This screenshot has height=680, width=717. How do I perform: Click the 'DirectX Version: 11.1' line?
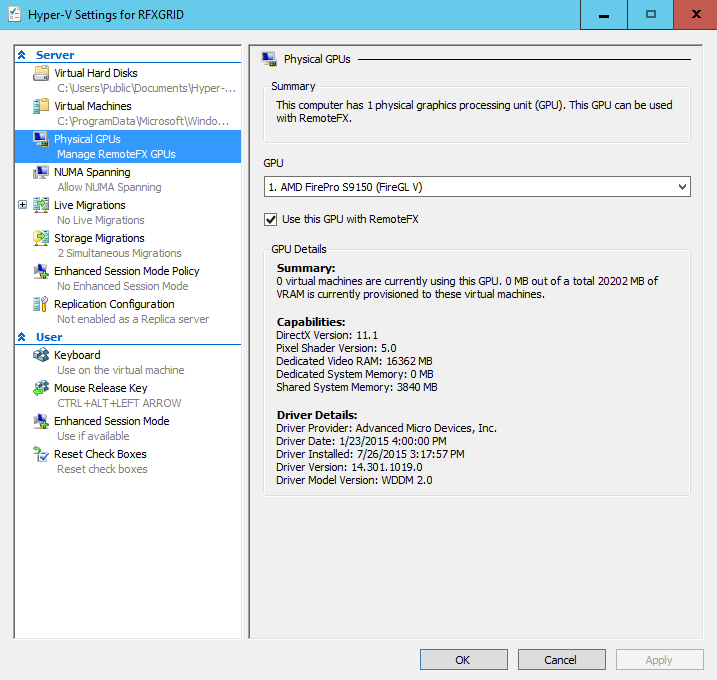(327, 335)
